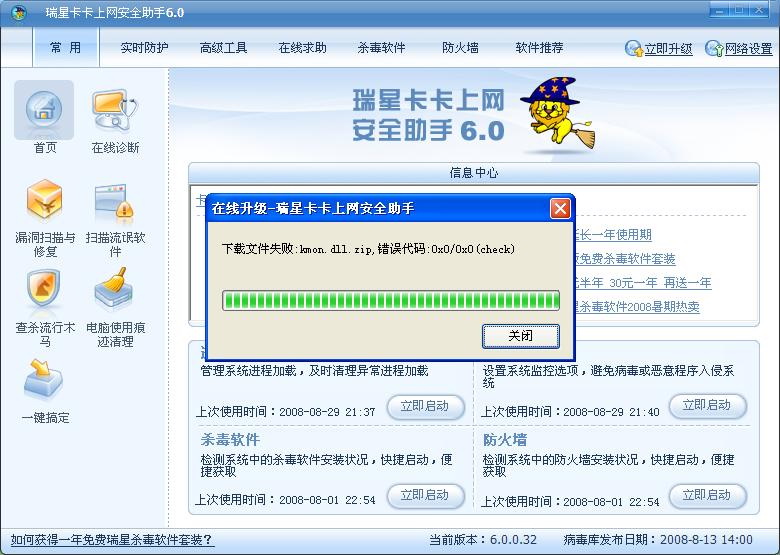The height and width of the screenshot is (555, 780).
Task: Click the 网络设置 link text
Action: [748, 49]
